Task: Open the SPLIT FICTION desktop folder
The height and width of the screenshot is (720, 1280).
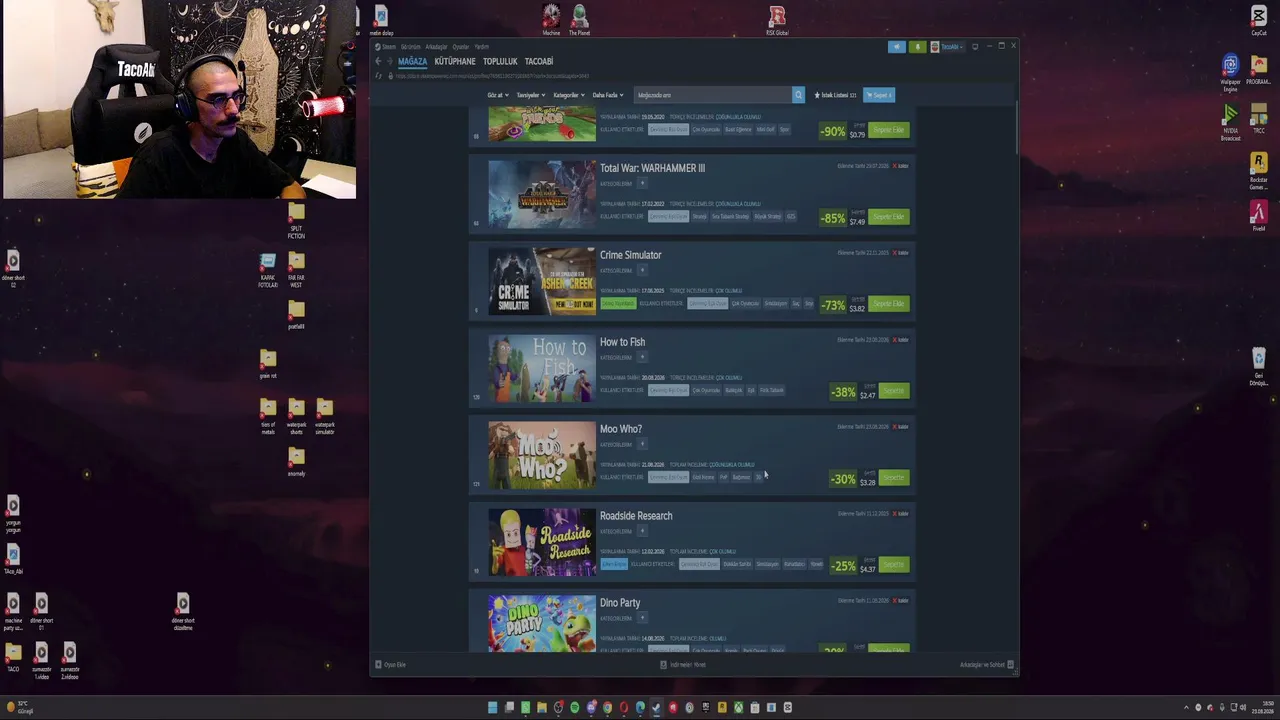Action: click(296, 221)
